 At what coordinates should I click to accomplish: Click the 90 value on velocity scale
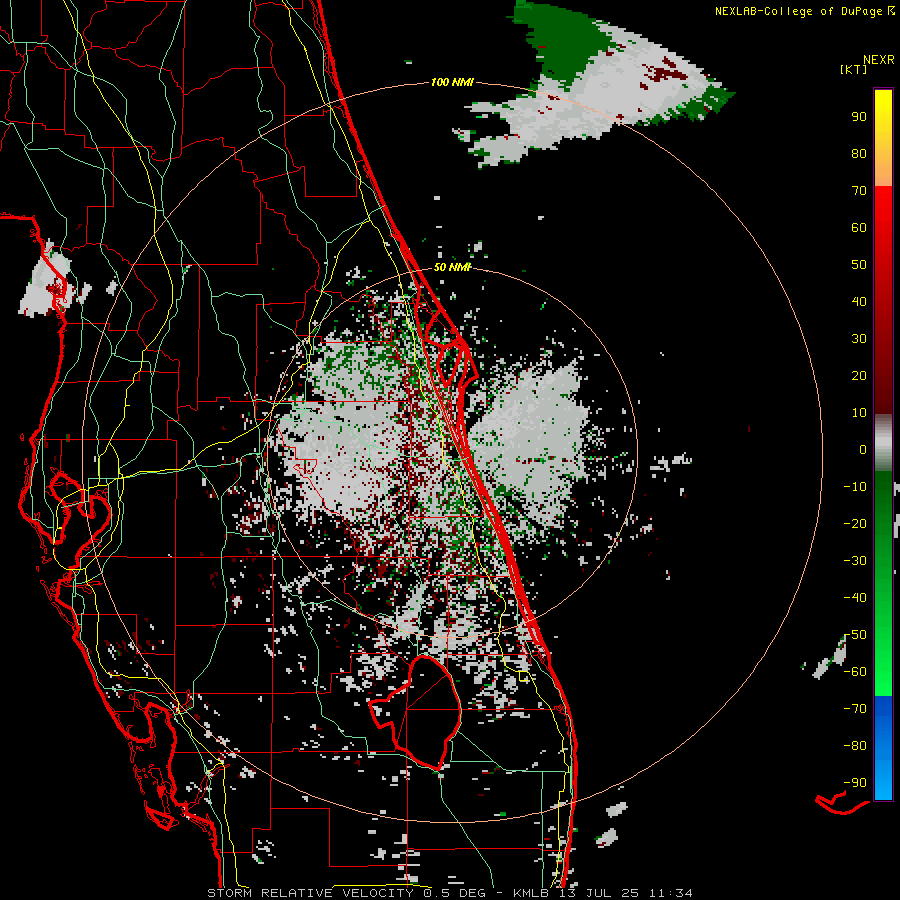click(859, 117)
